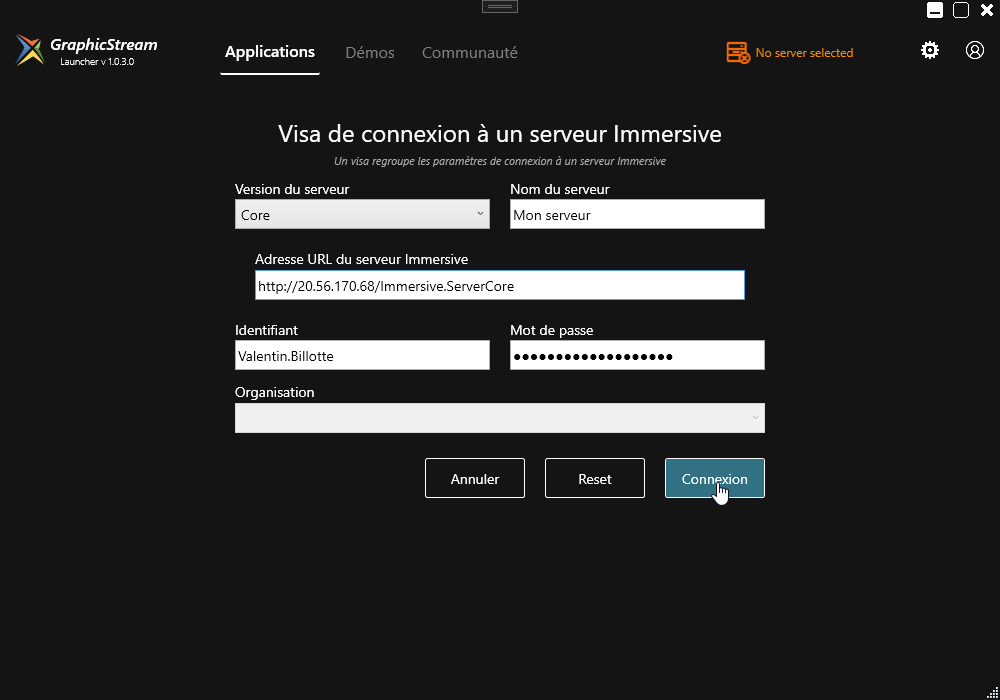
Task: Click the 'Nom du serveur' label
Action: coord(560,189)
